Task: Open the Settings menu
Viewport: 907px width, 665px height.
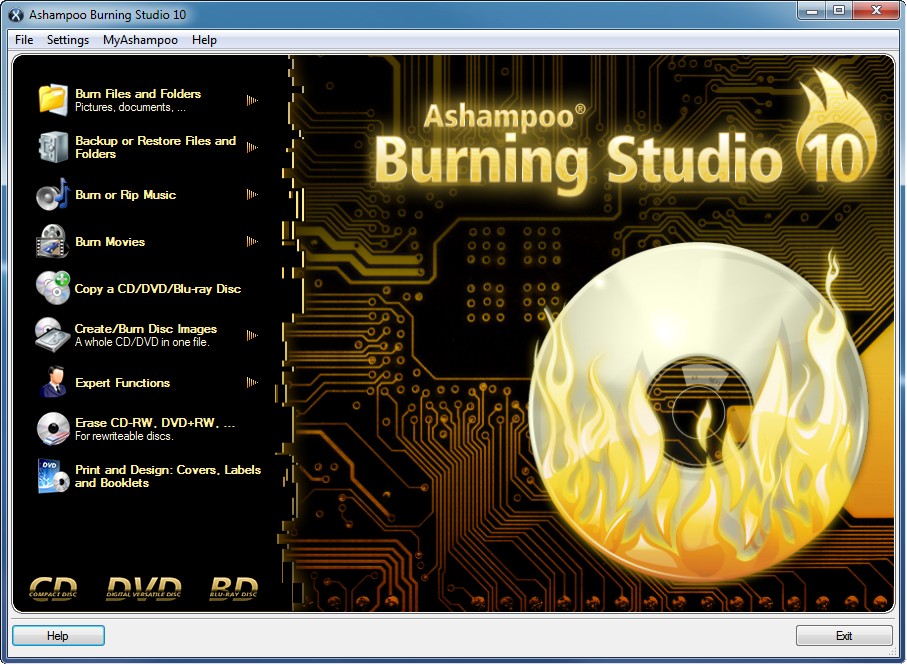Action: (x=68, y=40)
